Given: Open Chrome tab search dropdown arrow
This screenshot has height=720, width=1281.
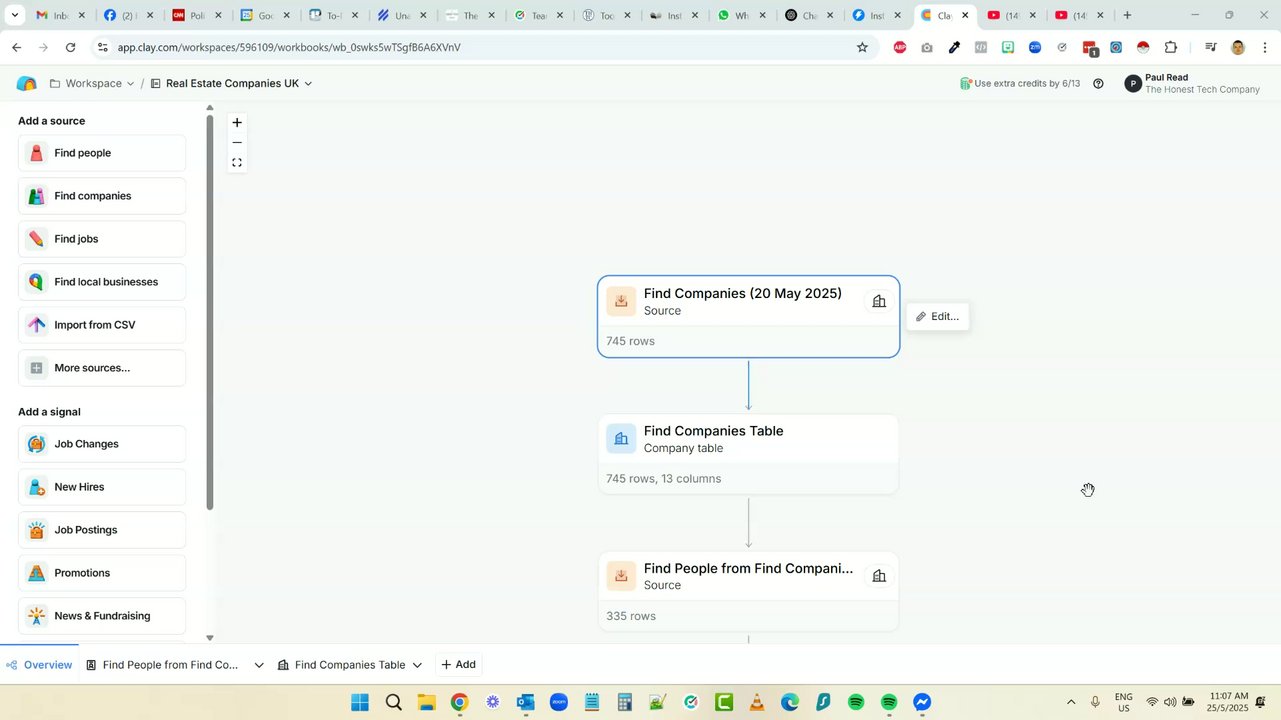Looking at the screenshot, I should coord(14,15).
